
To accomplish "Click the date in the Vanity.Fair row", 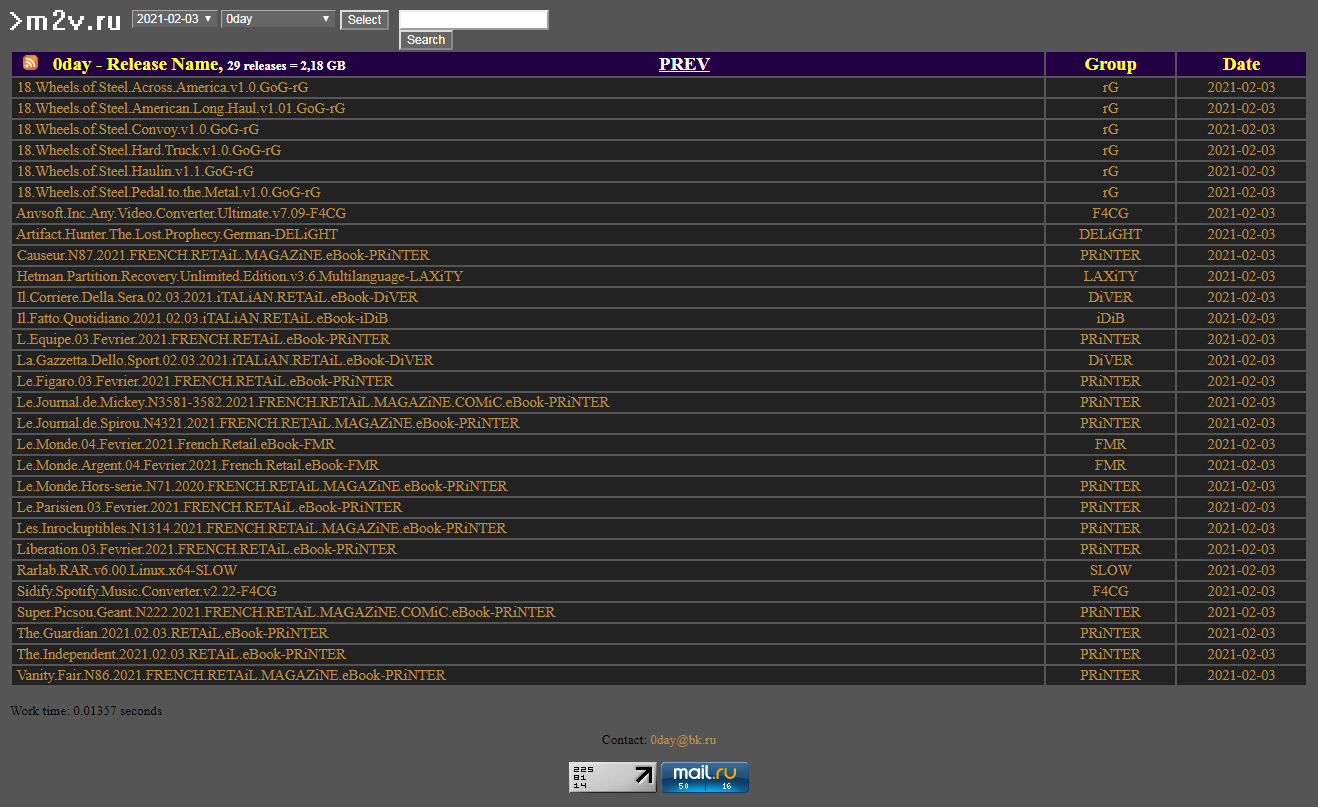I will point(1241,675).
